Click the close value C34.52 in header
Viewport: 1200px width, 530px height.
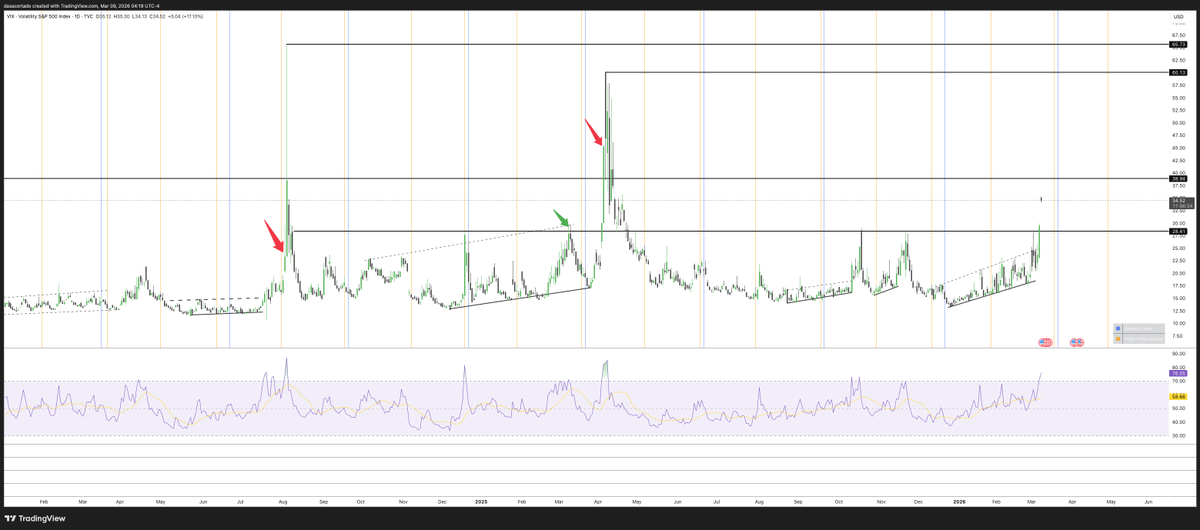(157, 16)
